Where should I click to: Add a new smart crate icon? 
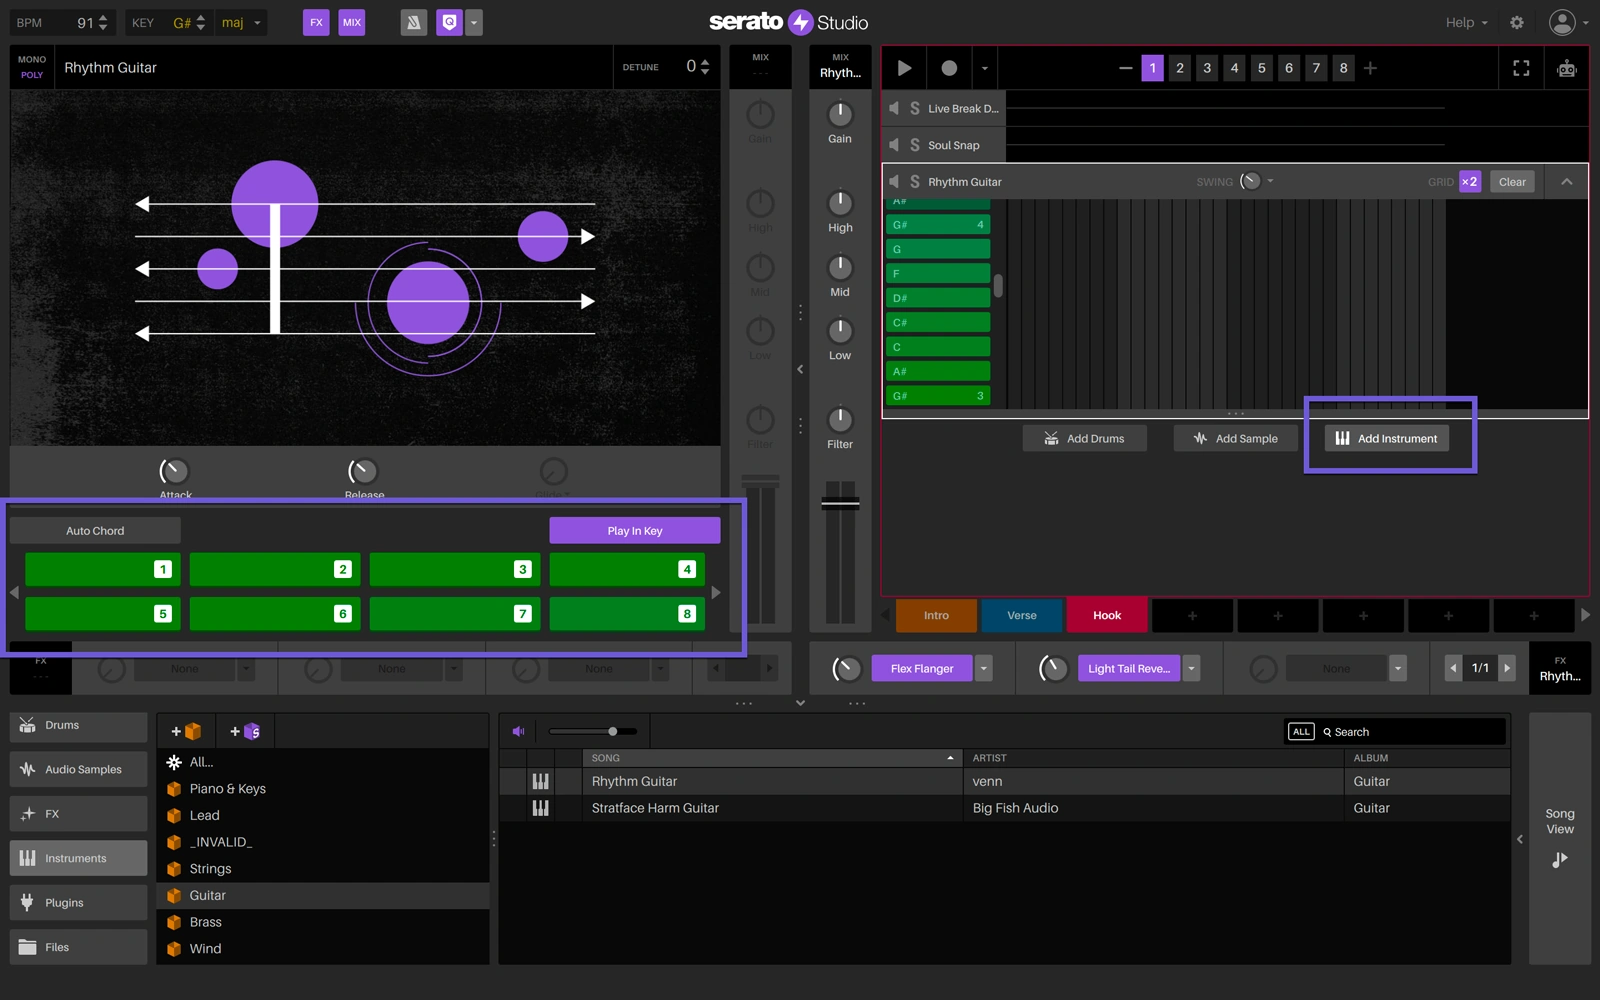(x=245, y=731)
